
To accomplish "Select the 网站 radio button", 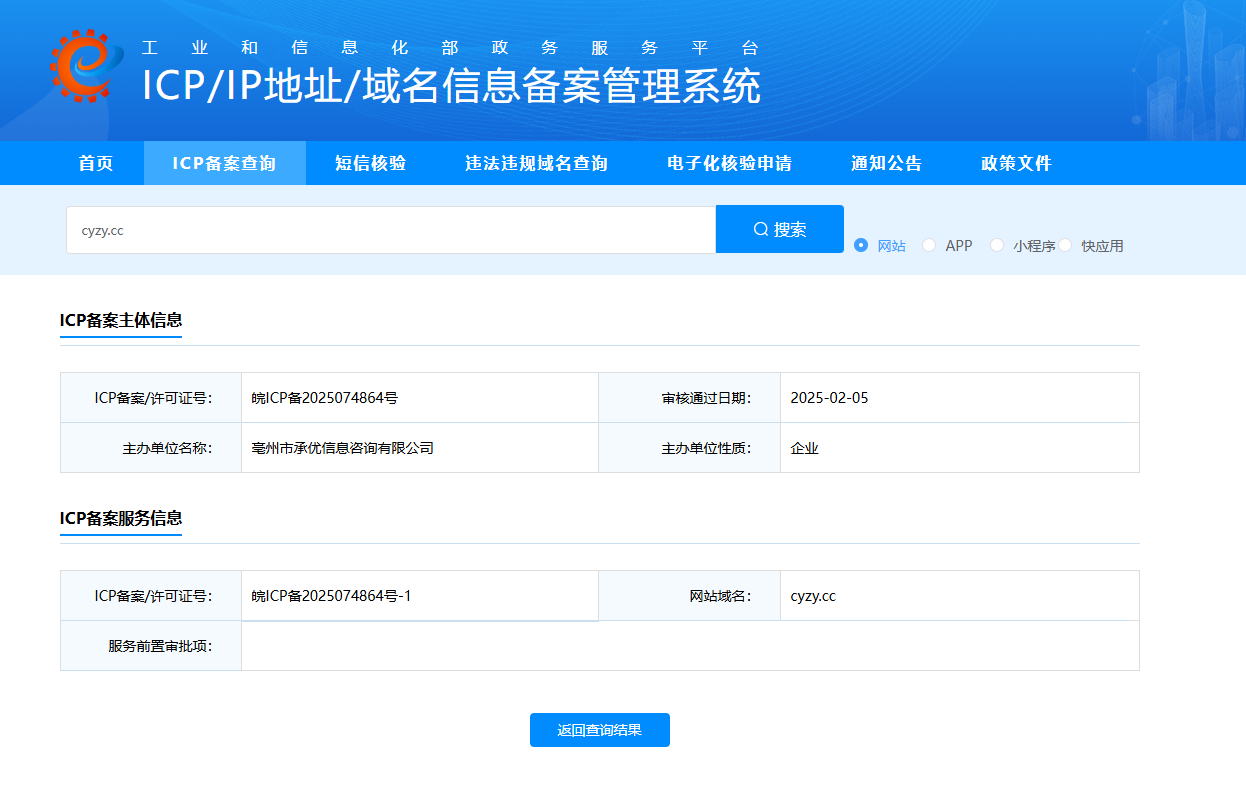I will (x=861, y=245).
